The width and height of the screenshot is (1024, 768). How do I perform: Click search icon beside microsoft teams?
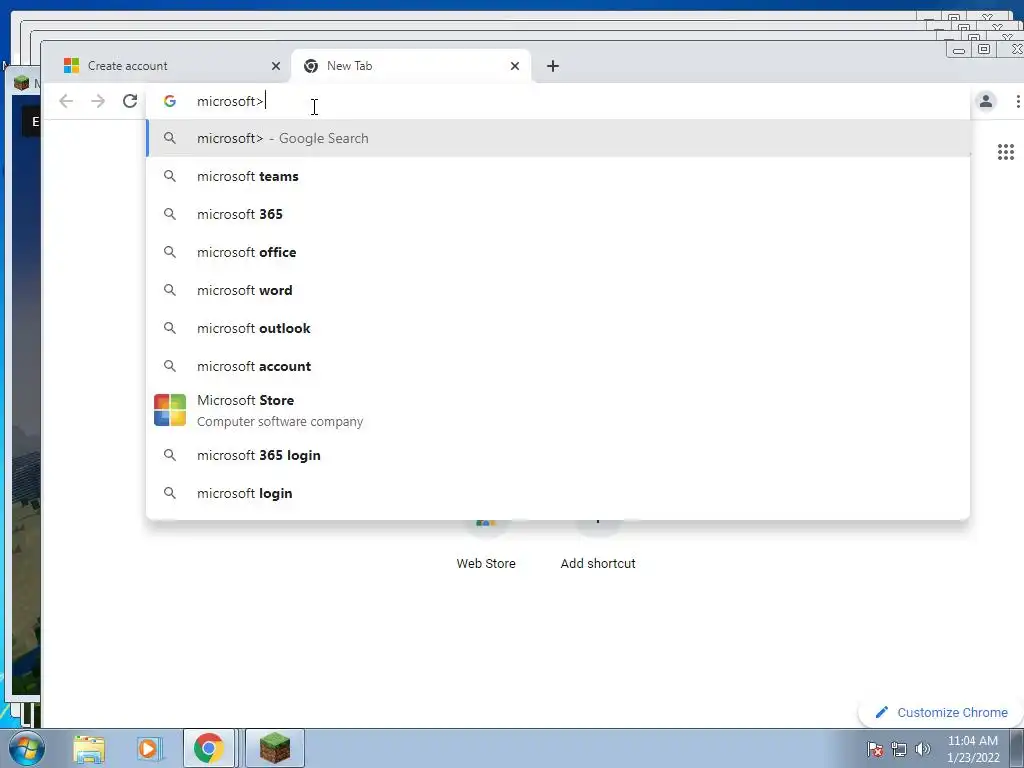click(170, 176)
